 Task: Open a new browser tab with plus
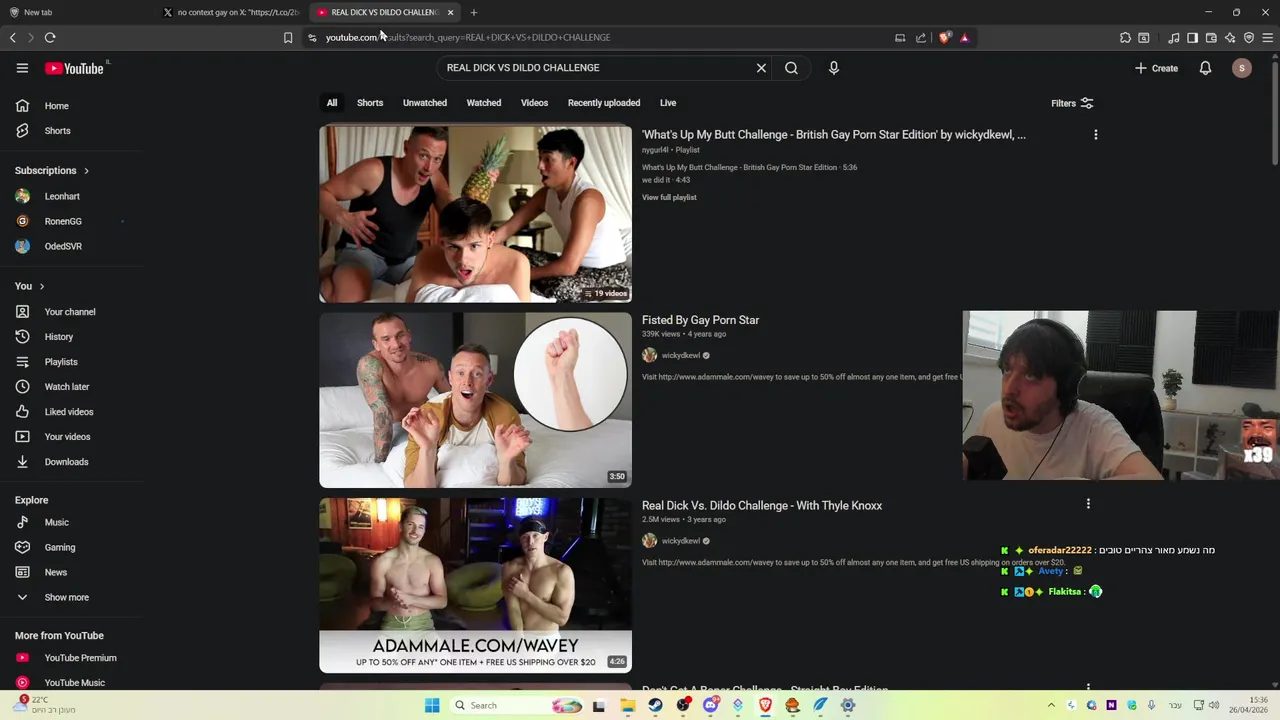coord(474,12)
